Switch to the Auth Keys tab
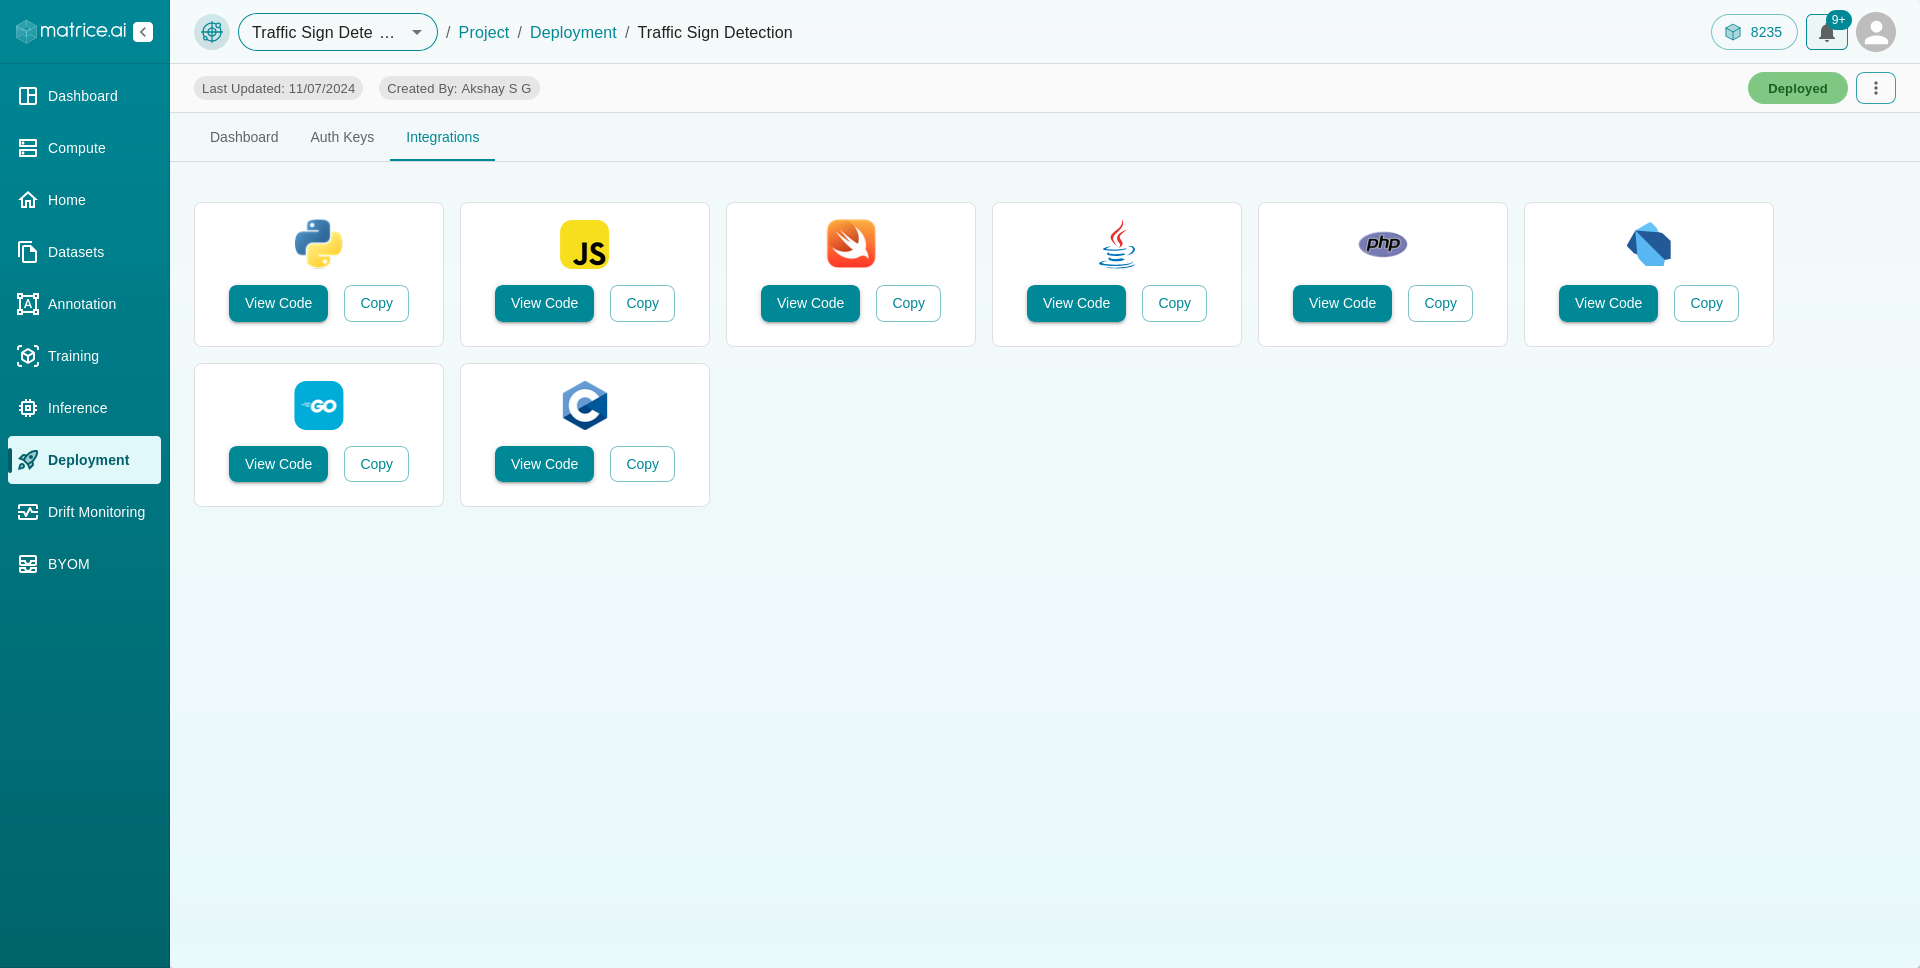The width and height of the screenshot is (1920, 968). 342,137
